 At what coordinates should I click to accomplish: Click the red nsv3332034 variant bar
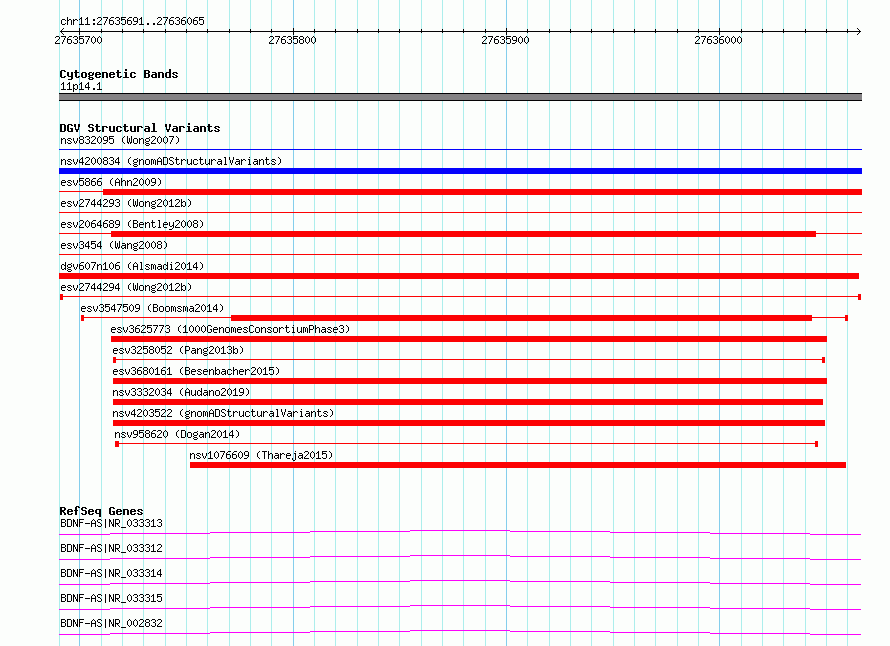pos(468,402)
